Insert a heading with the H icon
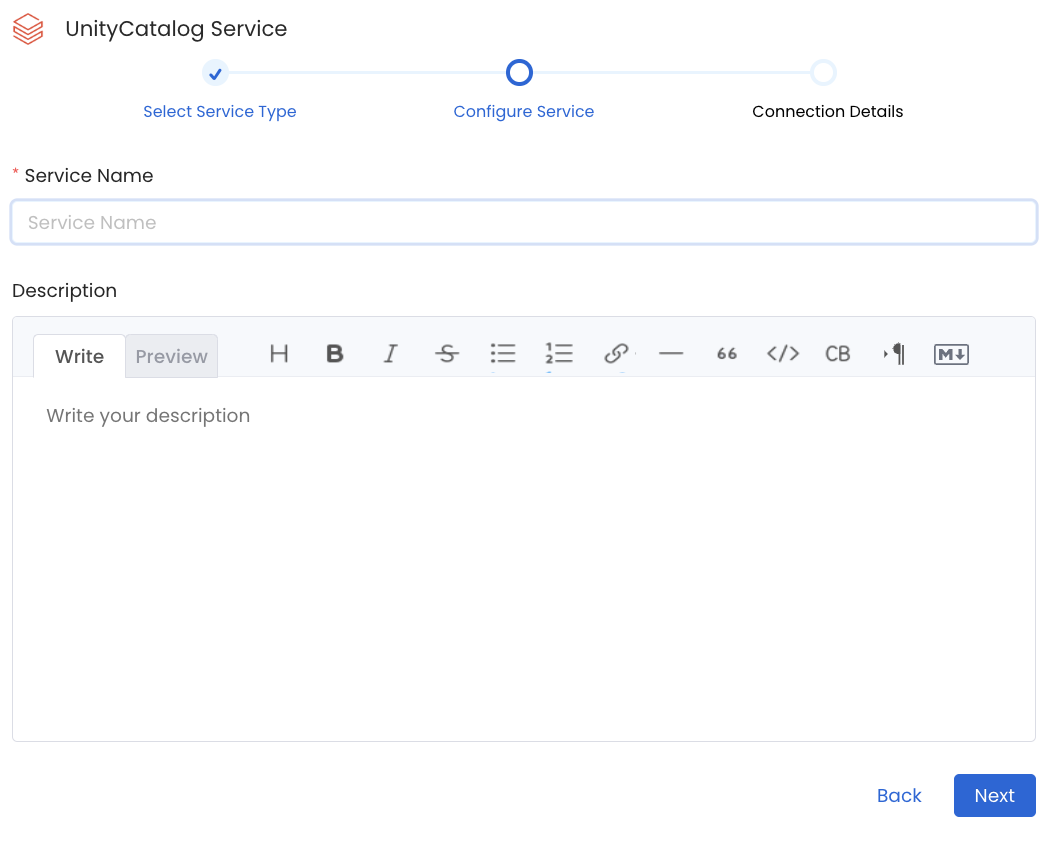This screenshot has width=1056, height=848. tap(279, 354)
